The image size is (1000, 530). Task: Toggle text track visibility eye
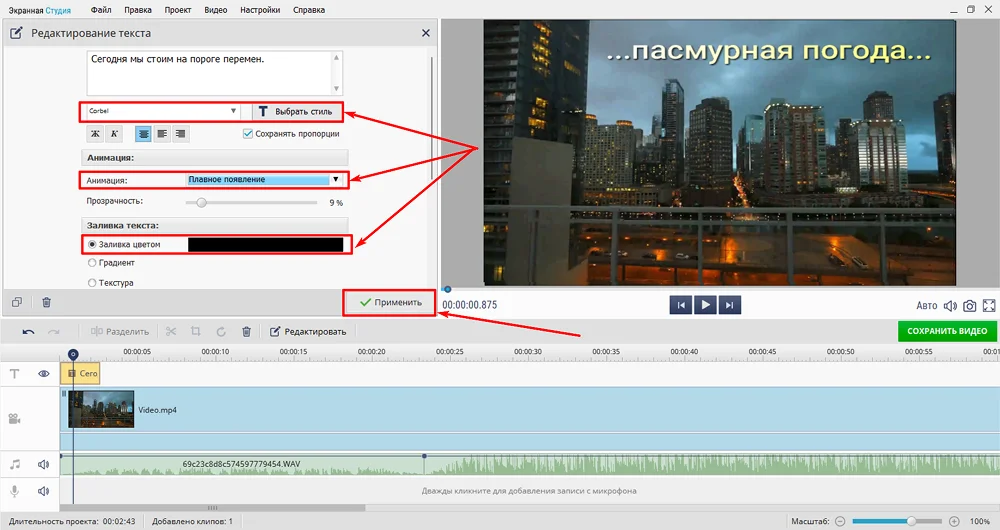point(43,374)
